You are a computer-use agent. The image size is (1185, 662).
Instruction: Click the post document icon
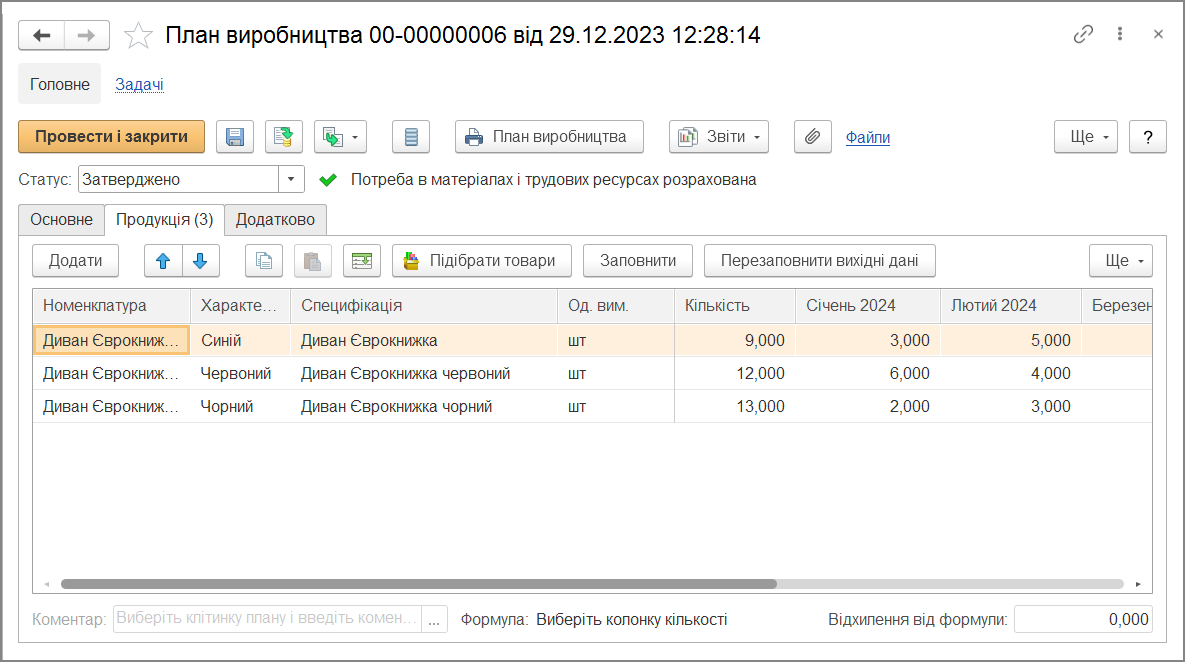284,137
